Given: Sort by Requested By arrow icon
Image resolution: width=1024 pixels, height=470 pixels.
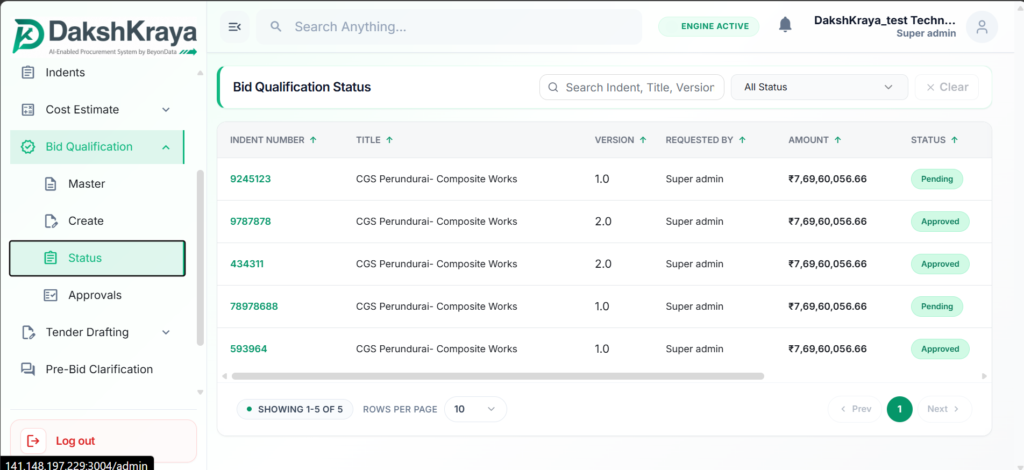Looking at the screenshot, I should click(742, 140).
